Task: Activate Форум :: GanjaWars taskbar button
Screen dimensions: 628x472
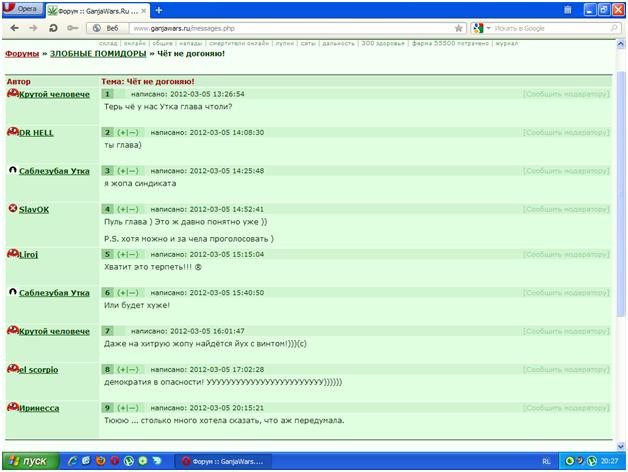Action: pyautogui.click(x=223, y=462)
